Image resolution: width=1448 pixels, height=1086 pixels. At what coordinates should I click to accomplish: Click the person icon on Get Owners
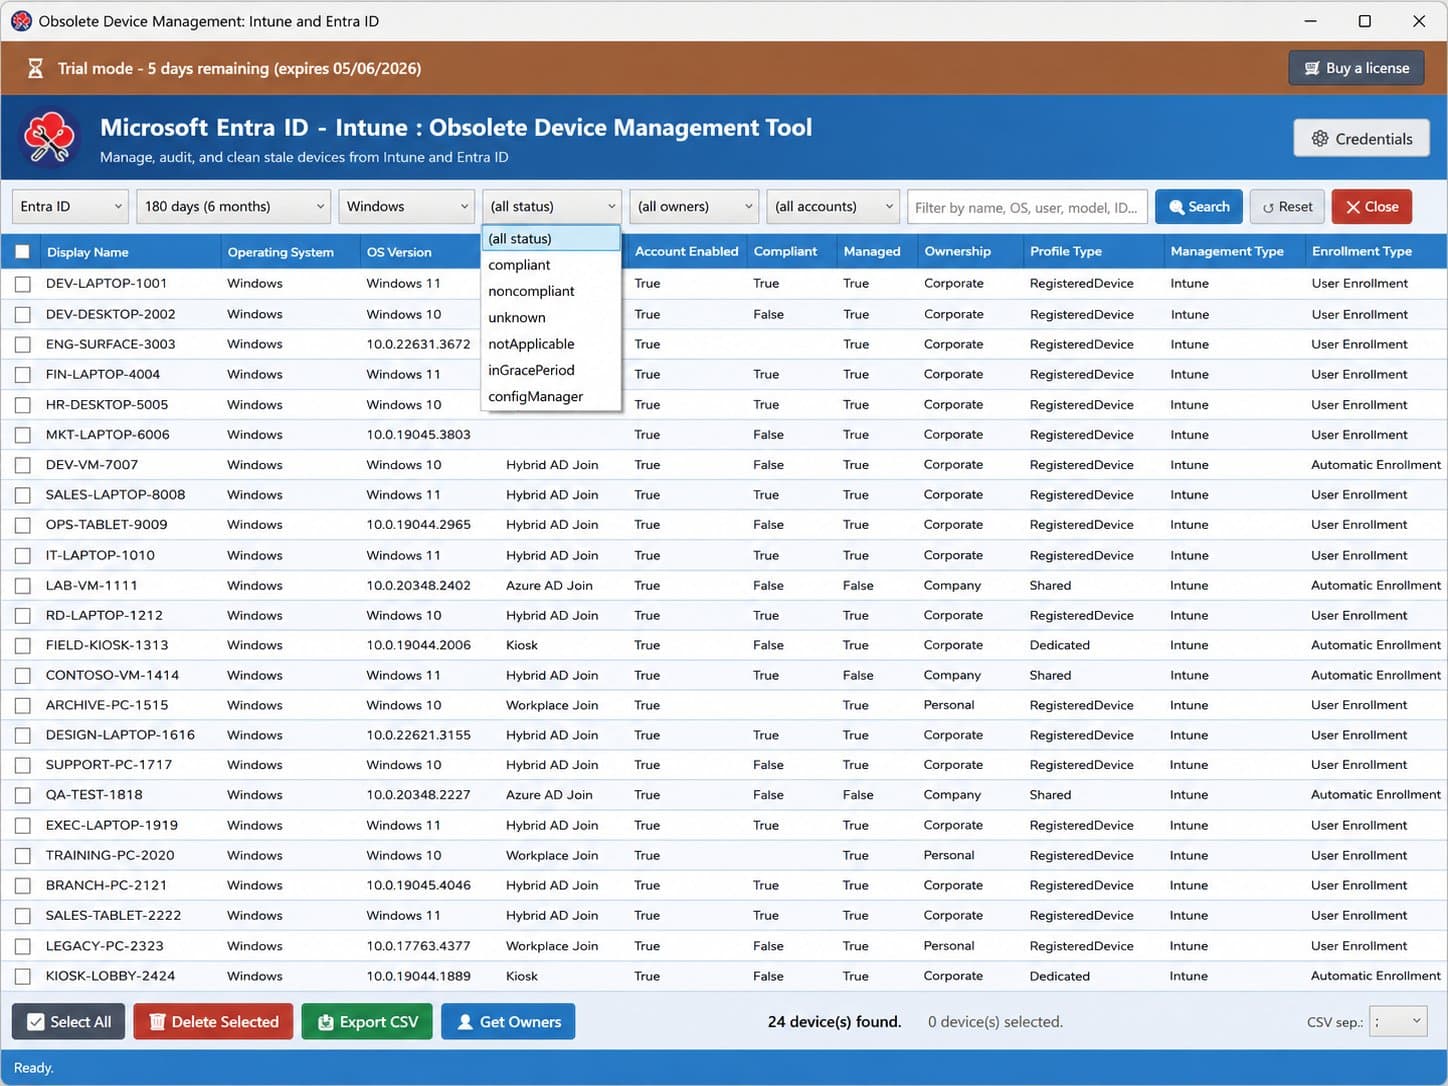[465, 1022]
